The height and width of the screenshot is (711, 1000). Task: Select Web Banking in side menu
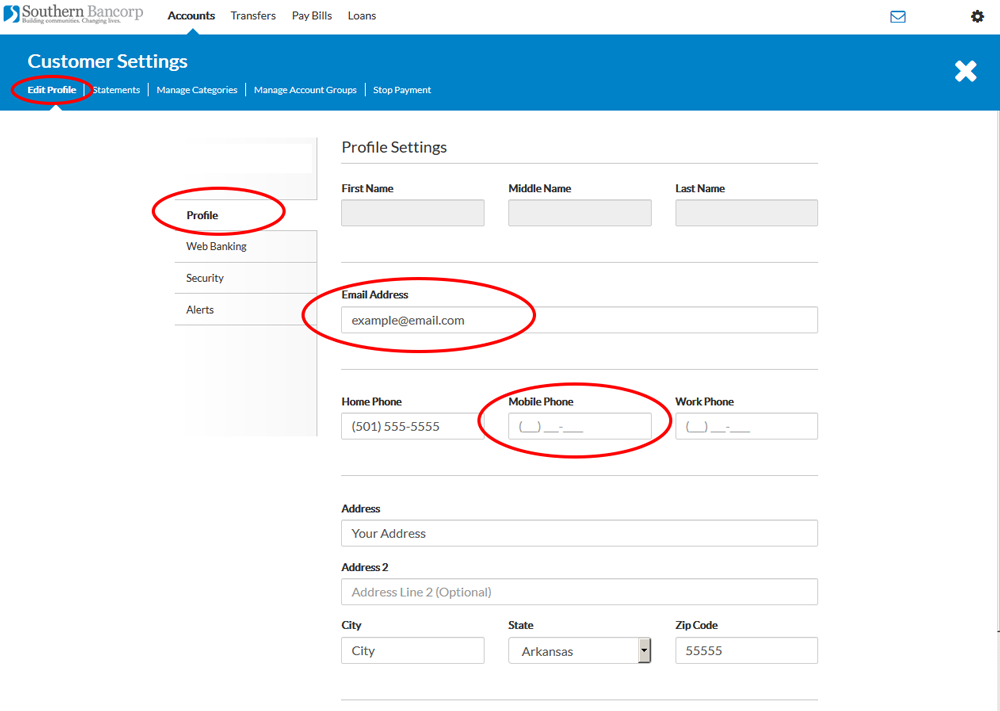pos(246,246)
